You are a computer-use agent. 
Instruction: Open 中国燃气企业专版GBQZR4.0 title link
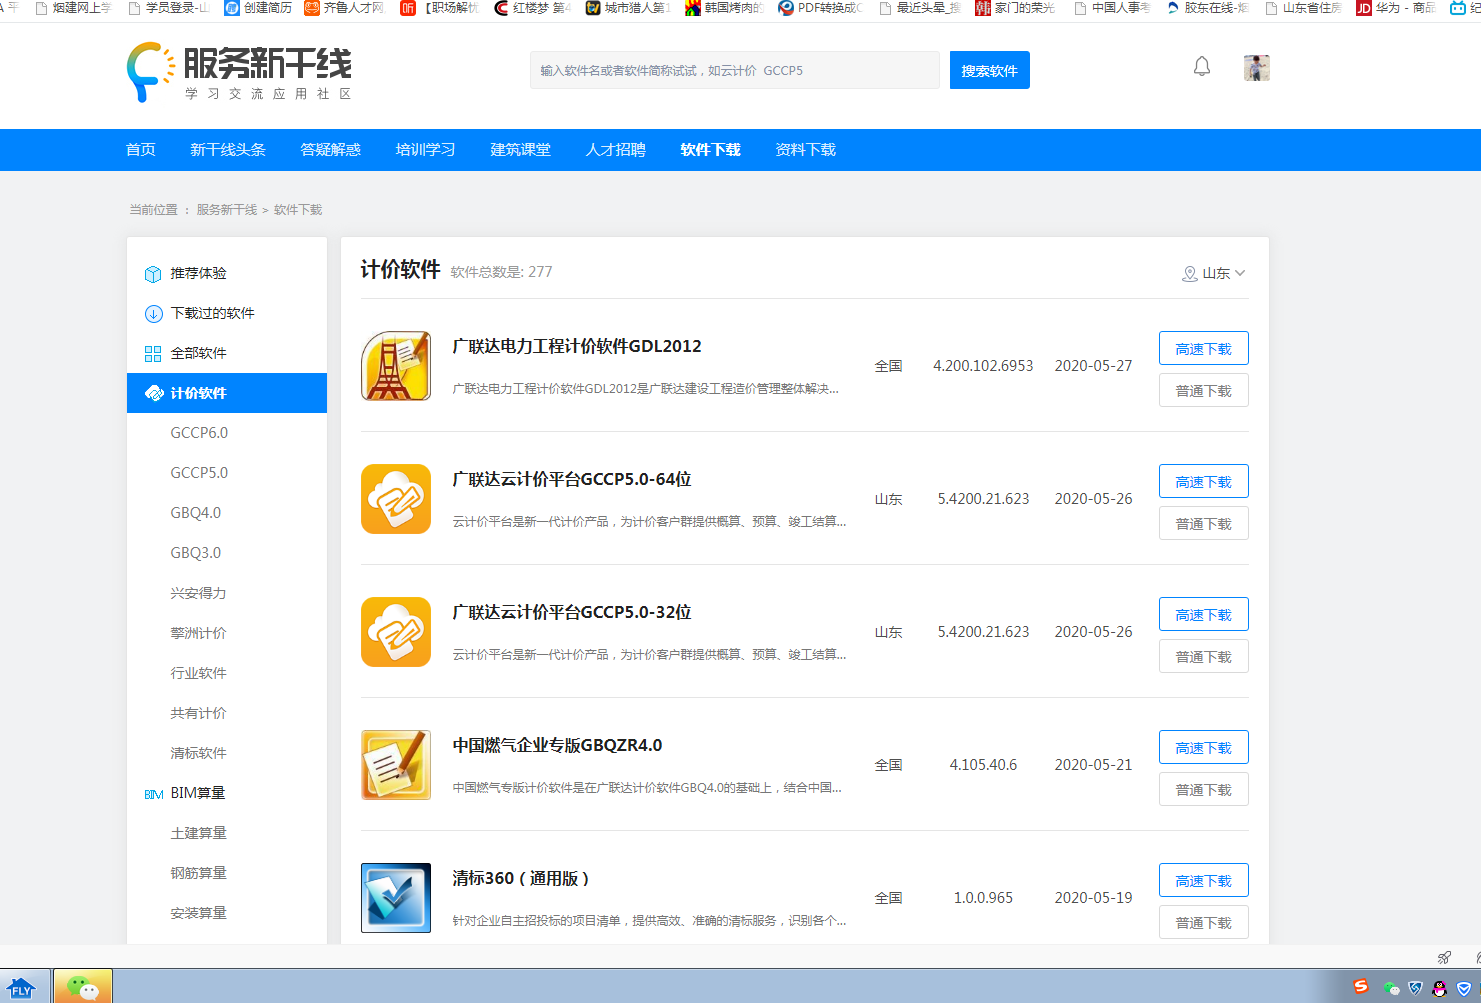click(x=557, y=745)
